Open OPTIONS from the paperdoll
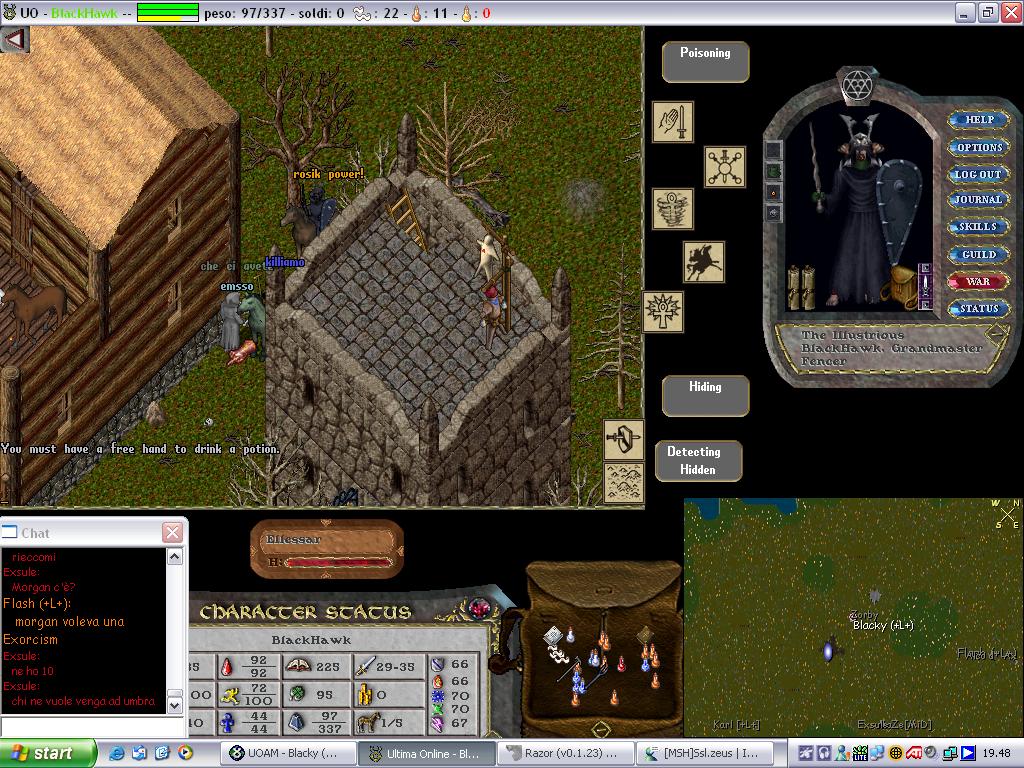This screenshot has width=1024, height=768. 979,147
